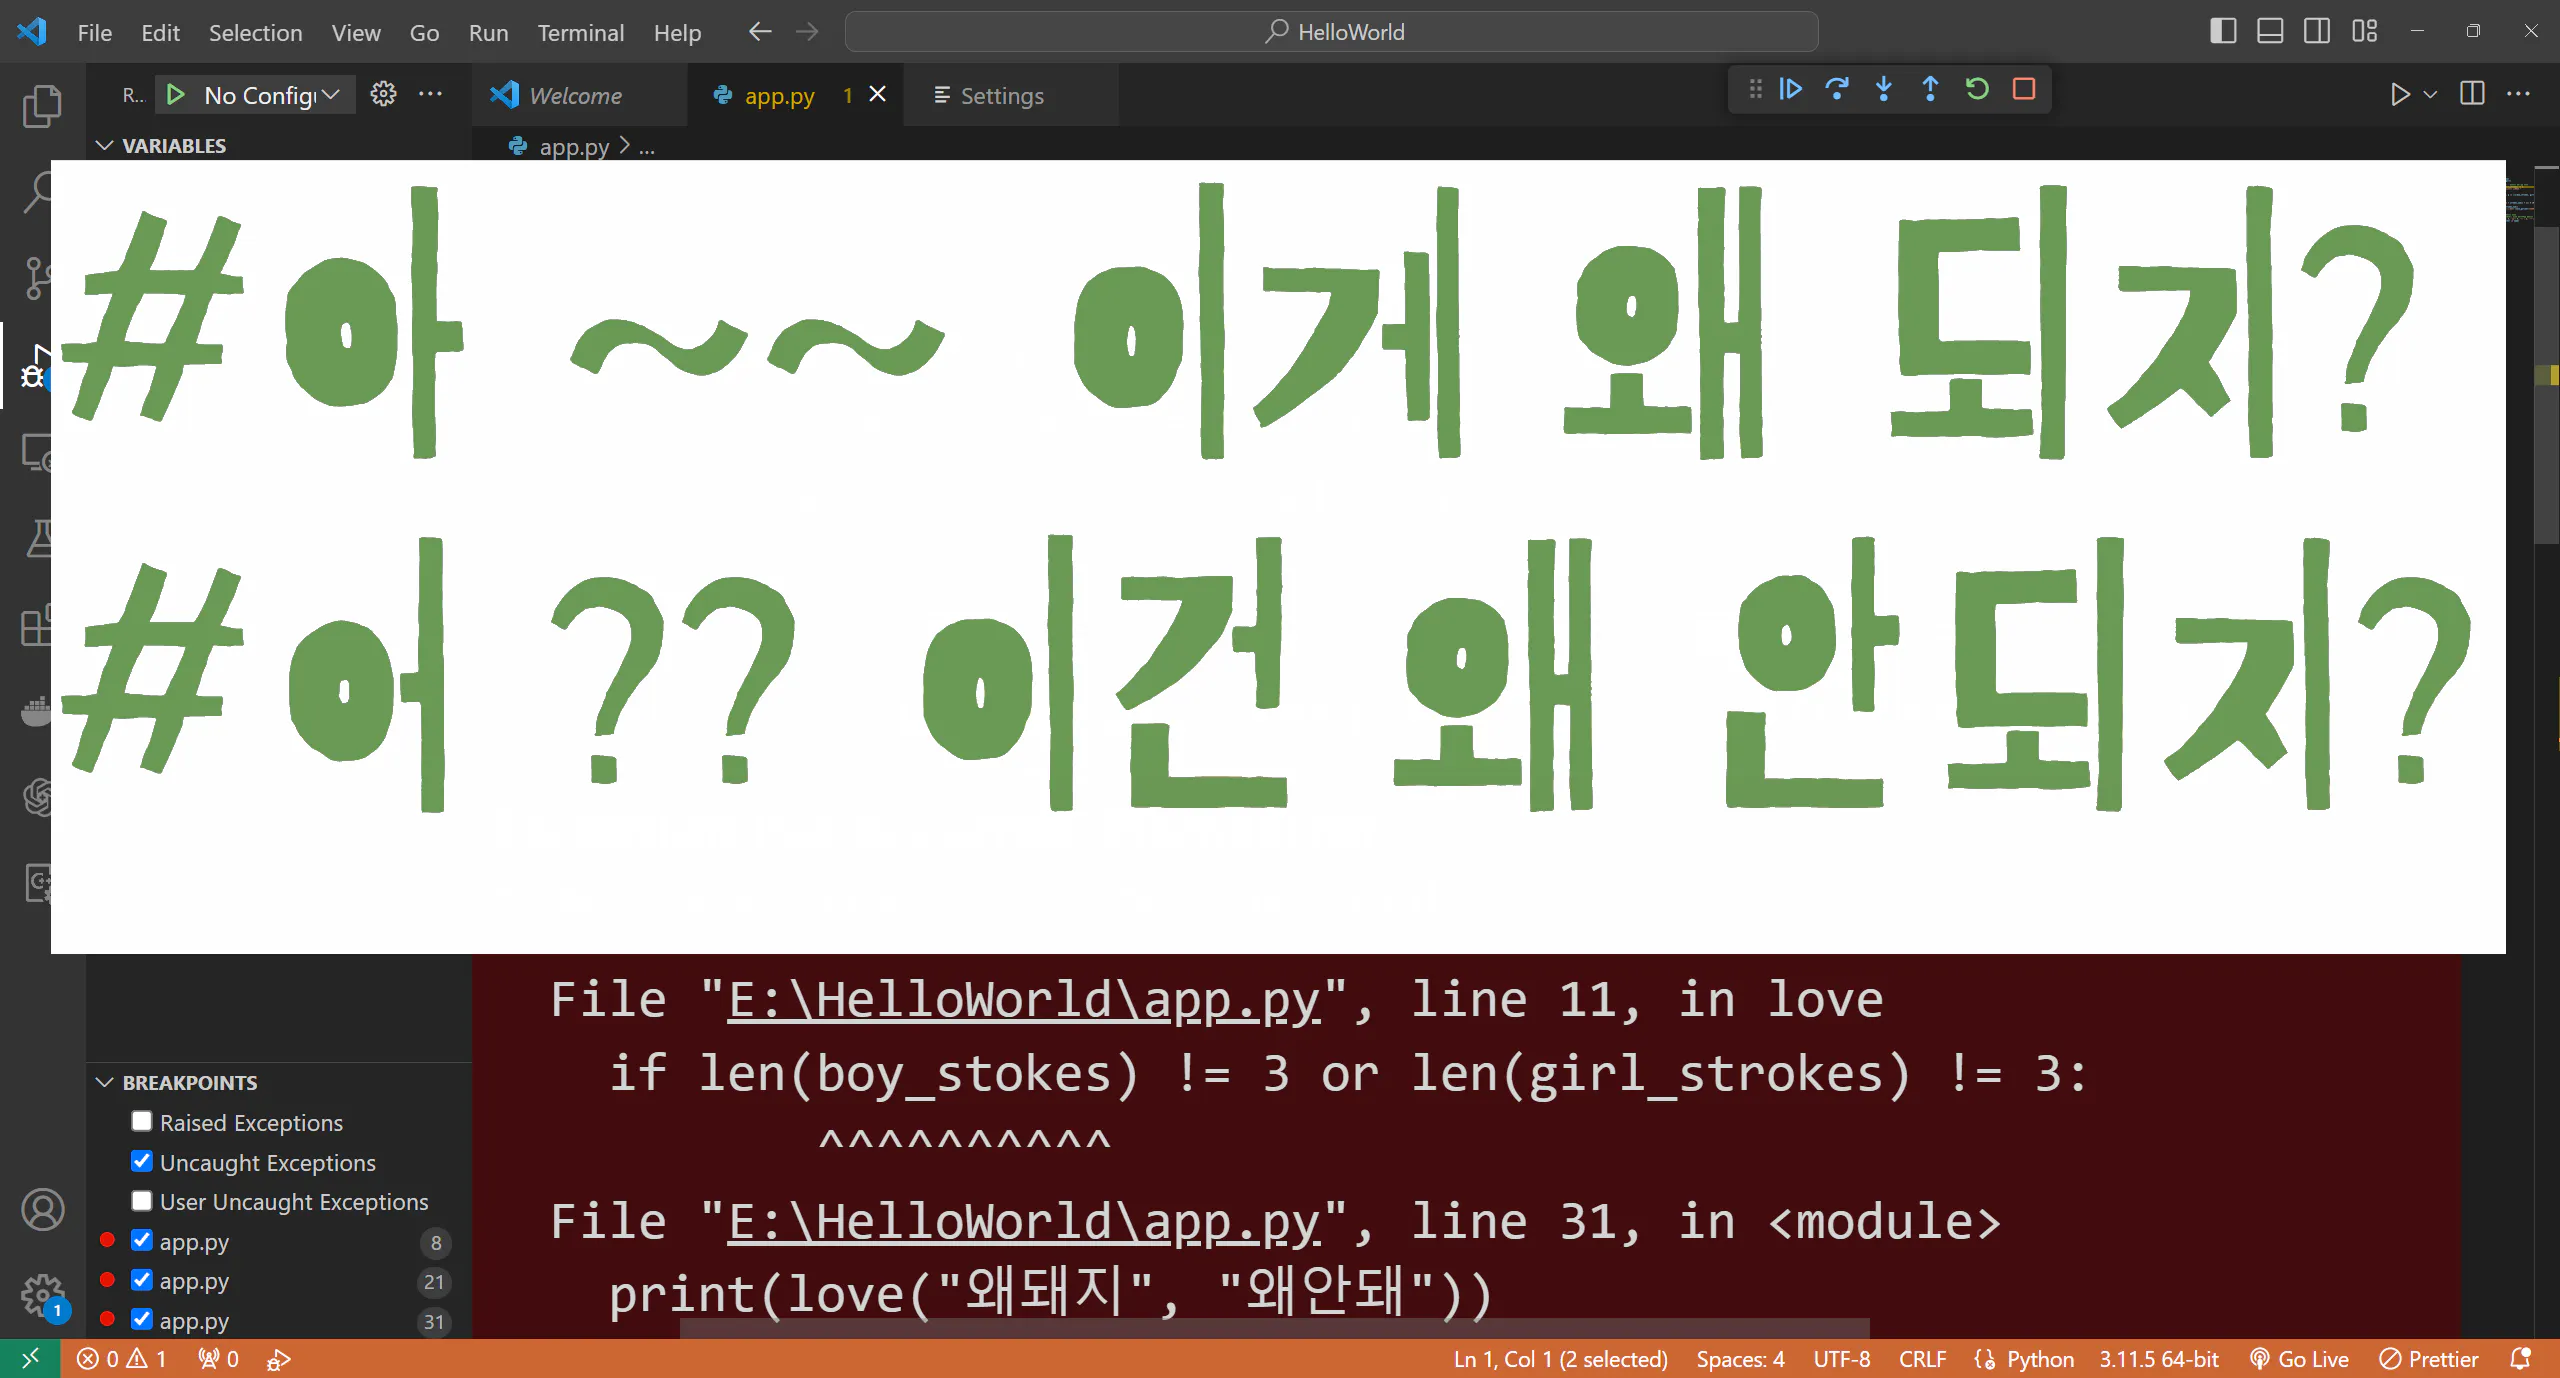2560x1378 pixels.
Task: Open the No Configurations dropdown
Action: click(x=272, y=95)
